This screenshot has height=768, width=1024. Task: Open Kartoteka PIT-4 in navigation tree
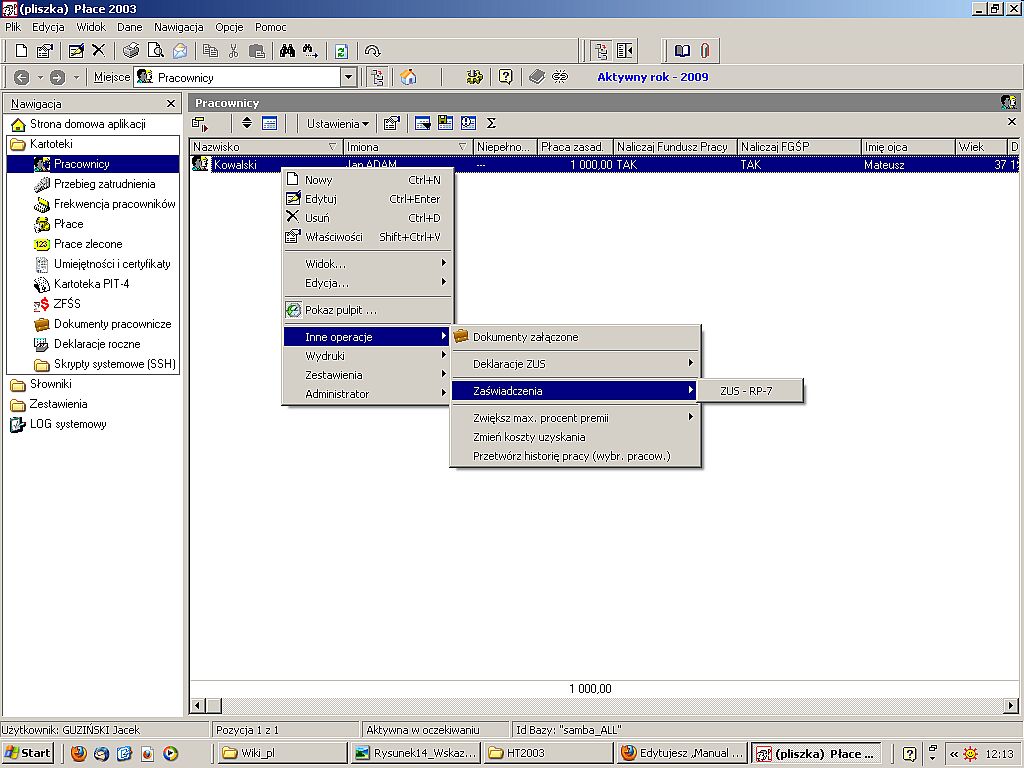(x=91, y=284)
